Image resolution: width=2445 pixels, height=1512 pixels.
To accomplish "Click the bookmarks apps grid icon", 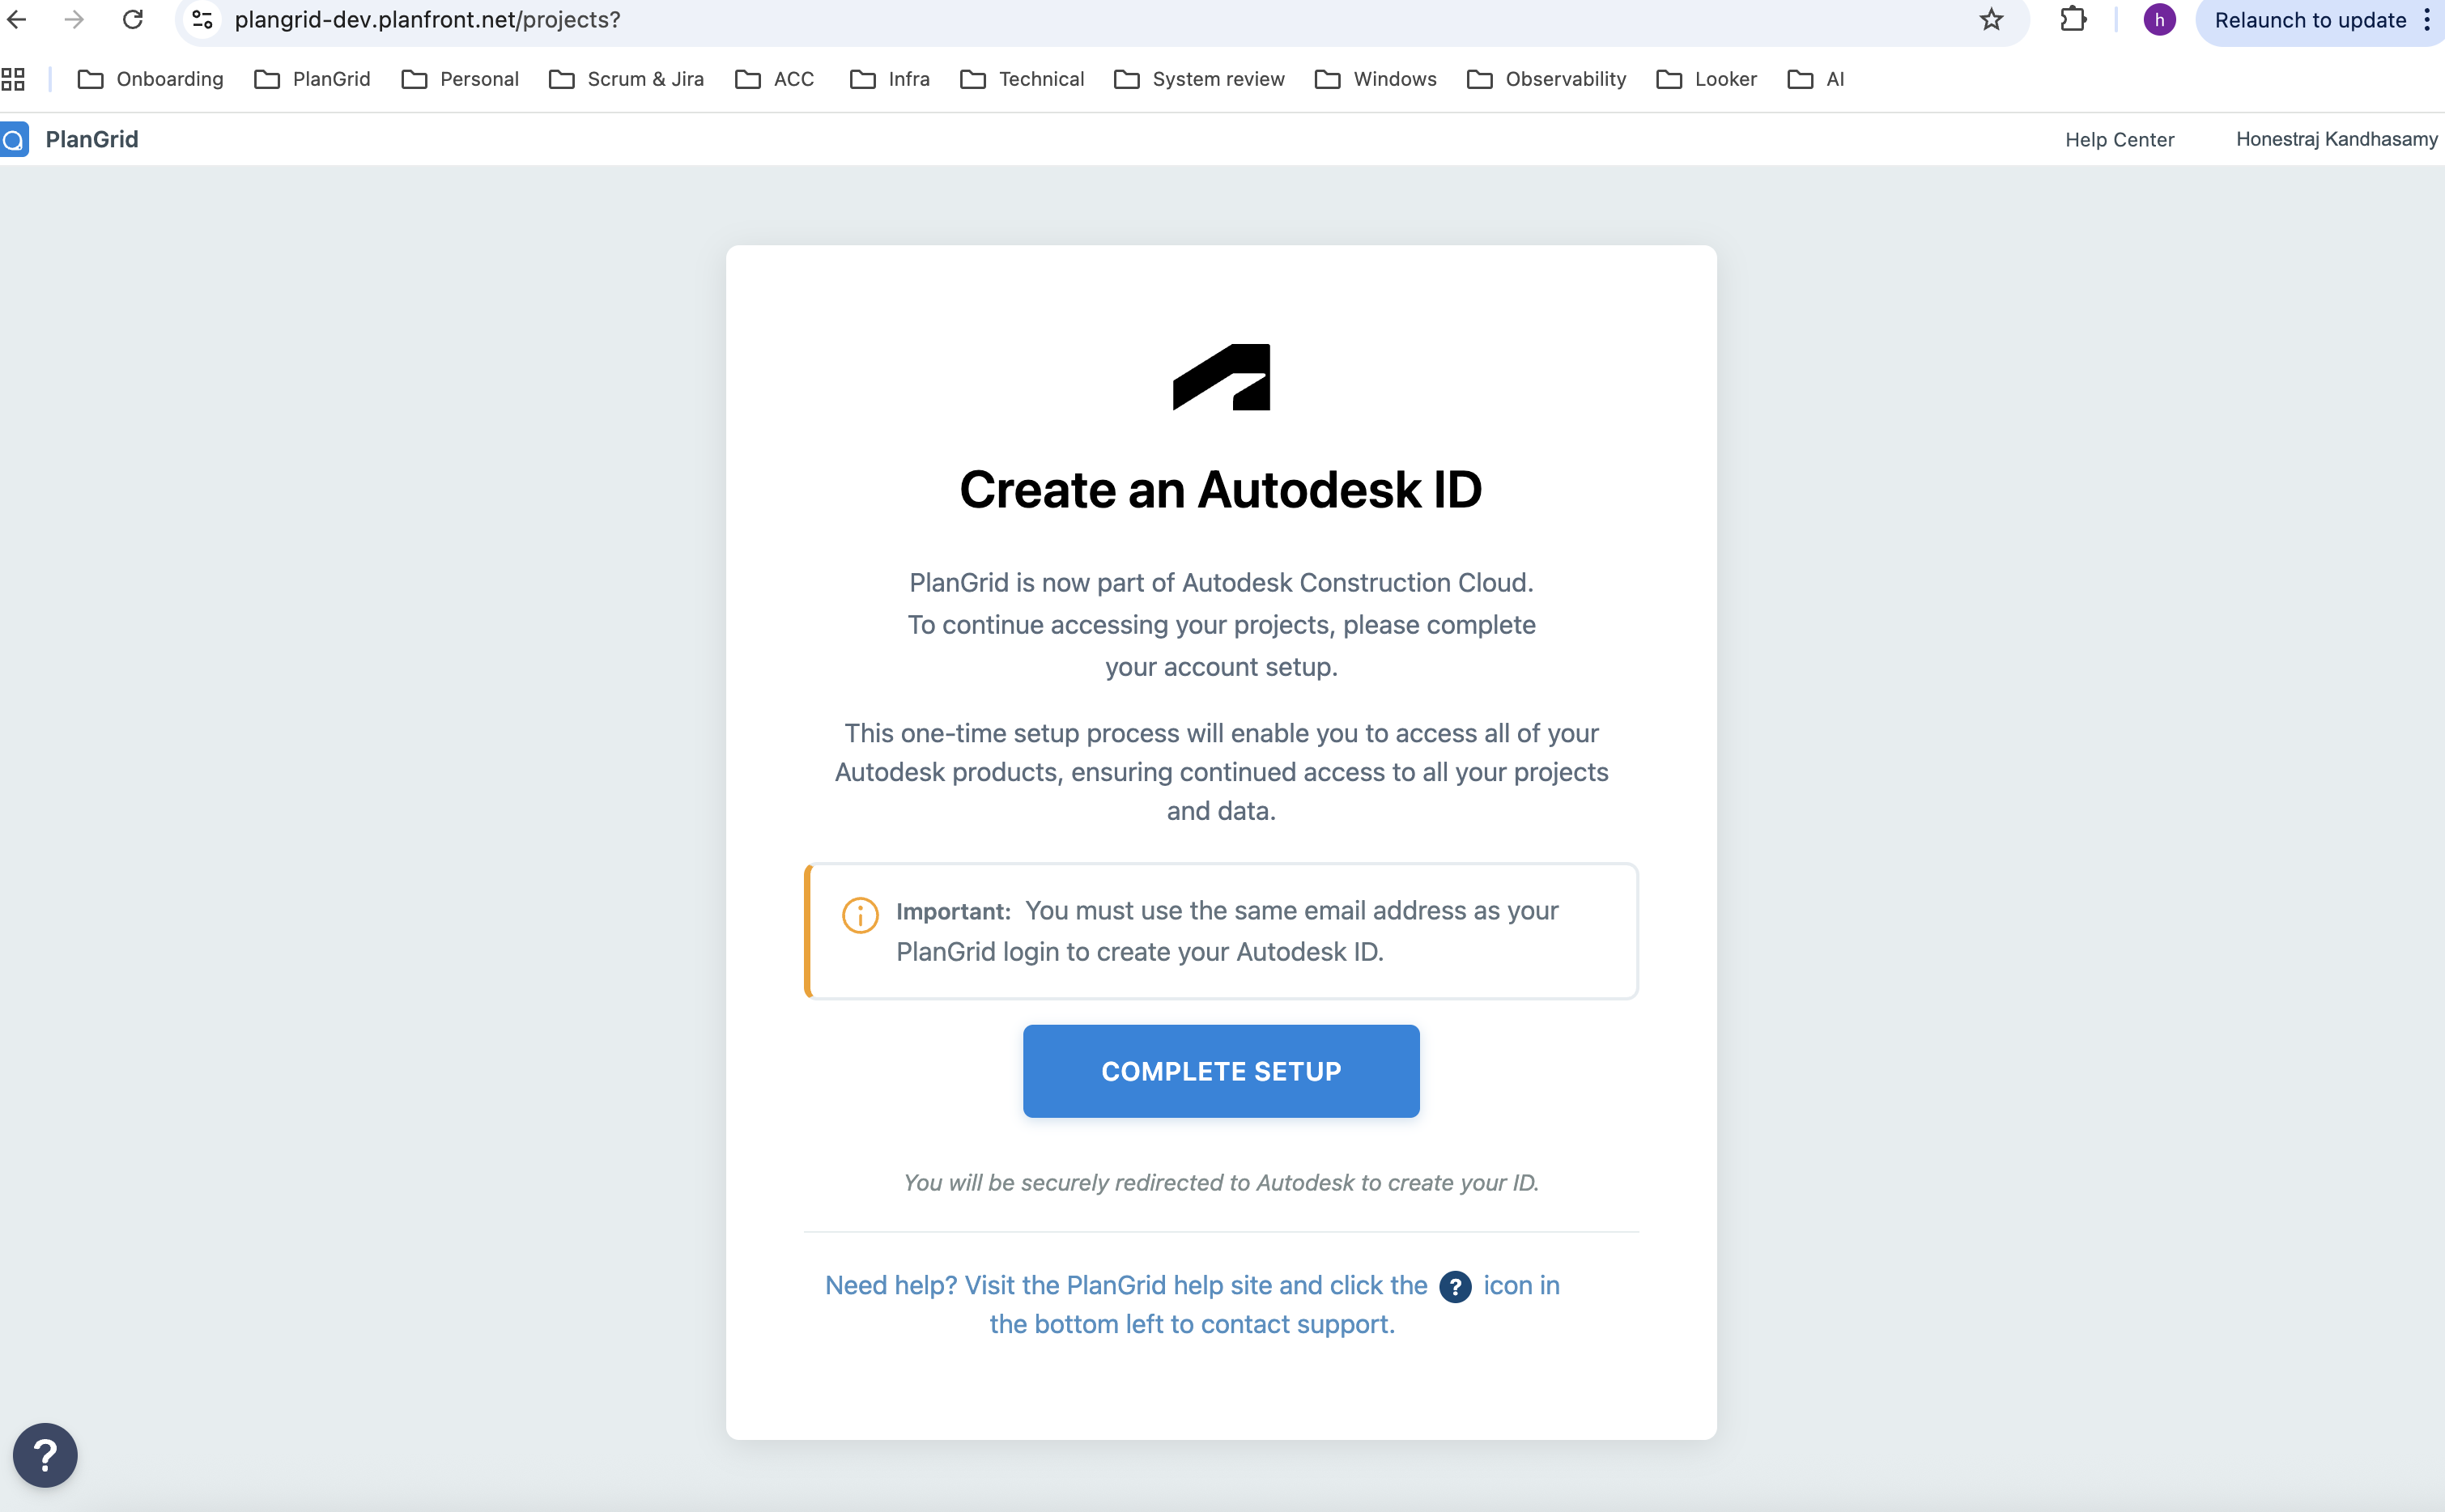I will tap(13, 79).
